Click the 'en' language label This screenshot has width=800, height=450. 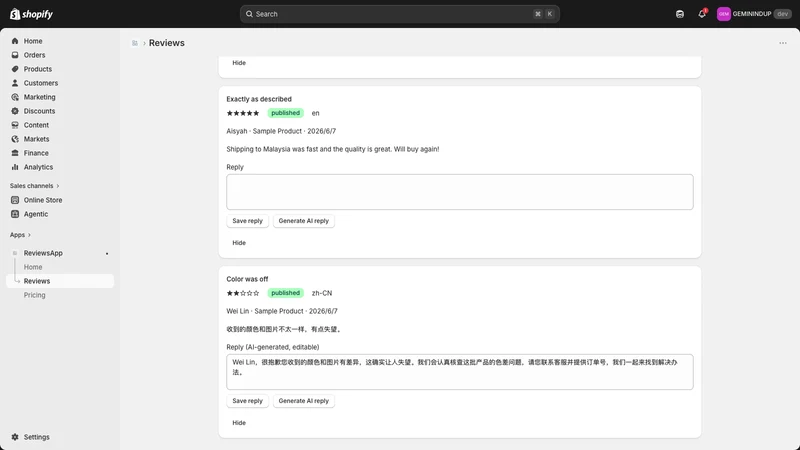click(x=315, y=113)
